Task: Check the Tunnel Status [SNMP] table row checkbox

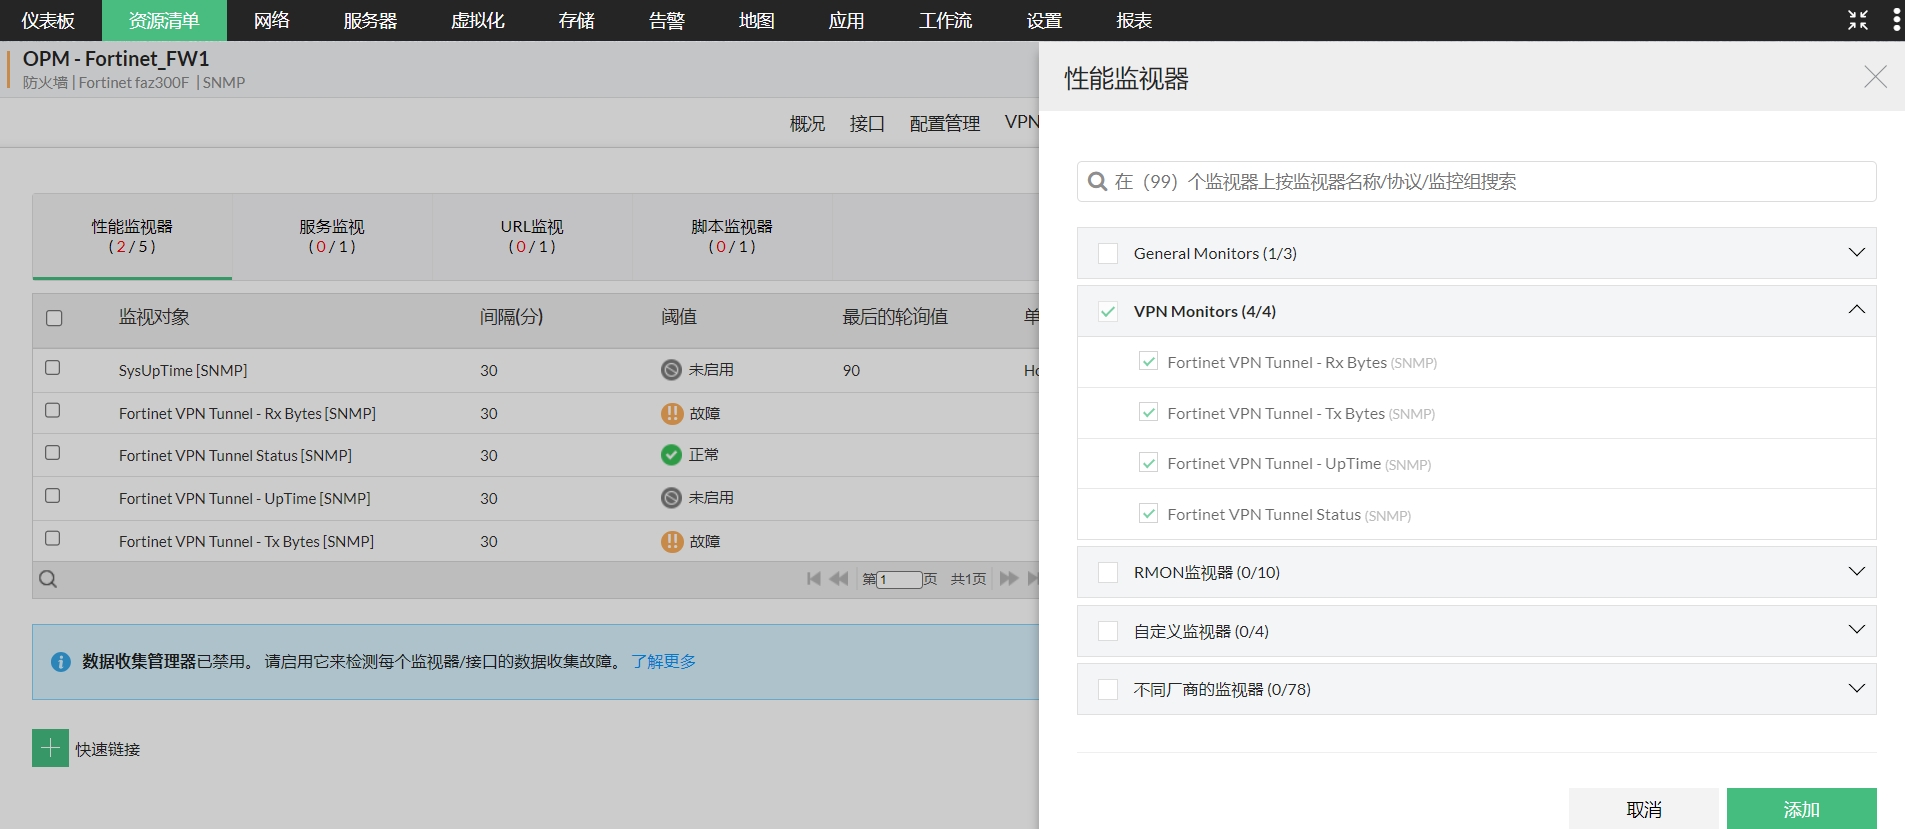Action: [x=53, y=453]
